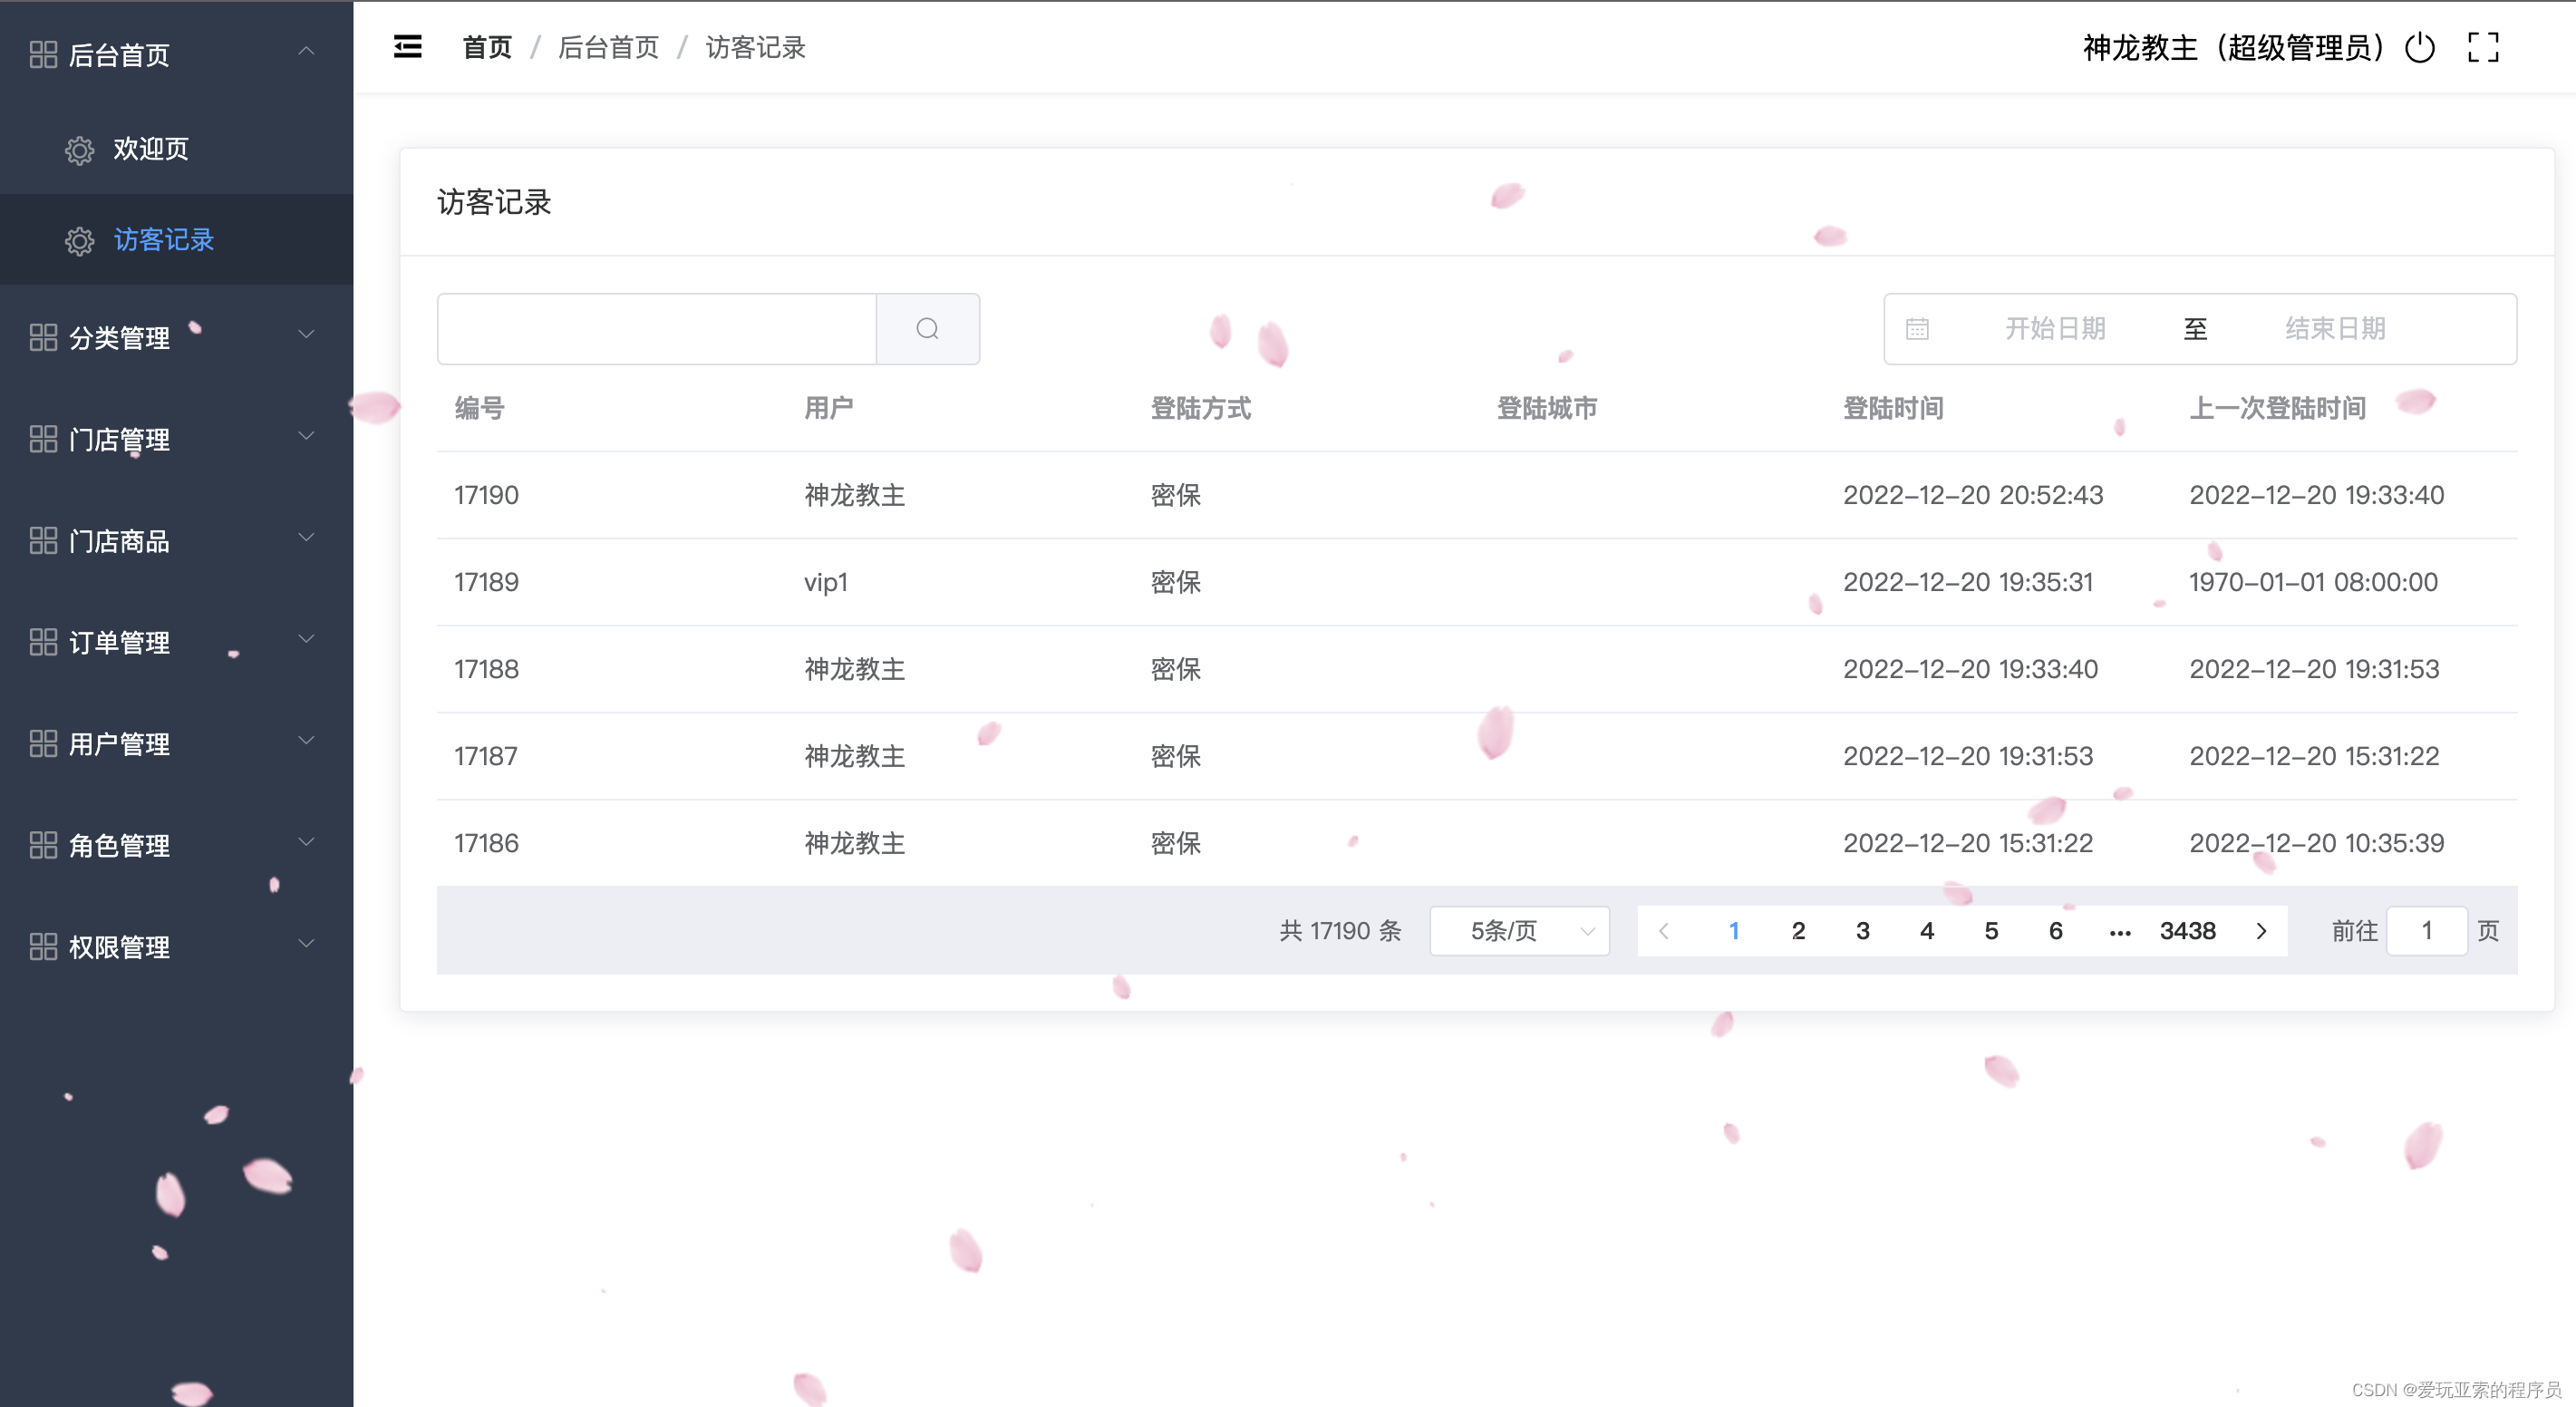2576x1407 pixels.
Task: Click the search magnifier button
Action: (927, 329)
